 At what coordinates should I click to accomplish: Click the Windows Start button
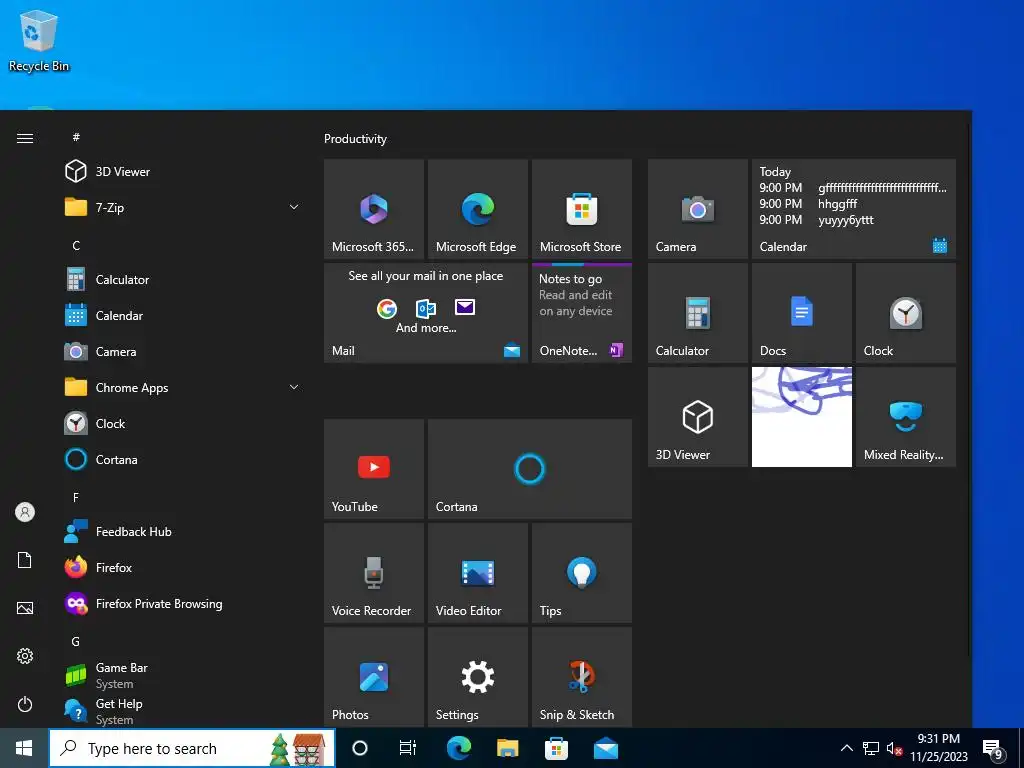point(24,748)
